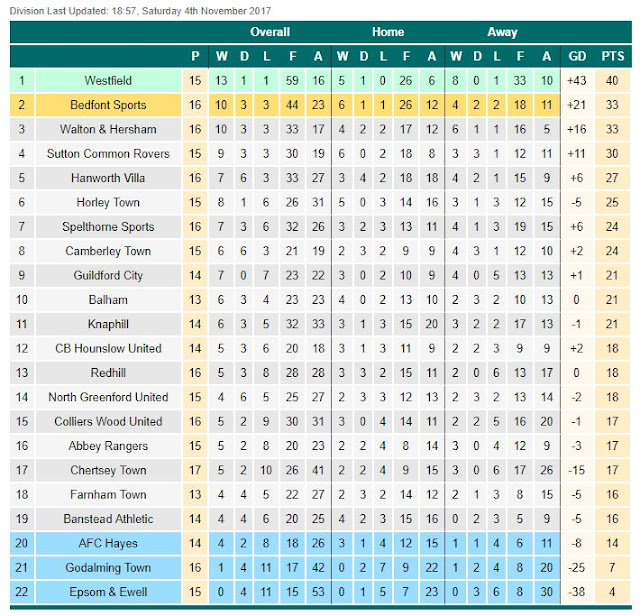
Task: Click Chertsey Town goal difference -15
Action: tap(576, 470)
